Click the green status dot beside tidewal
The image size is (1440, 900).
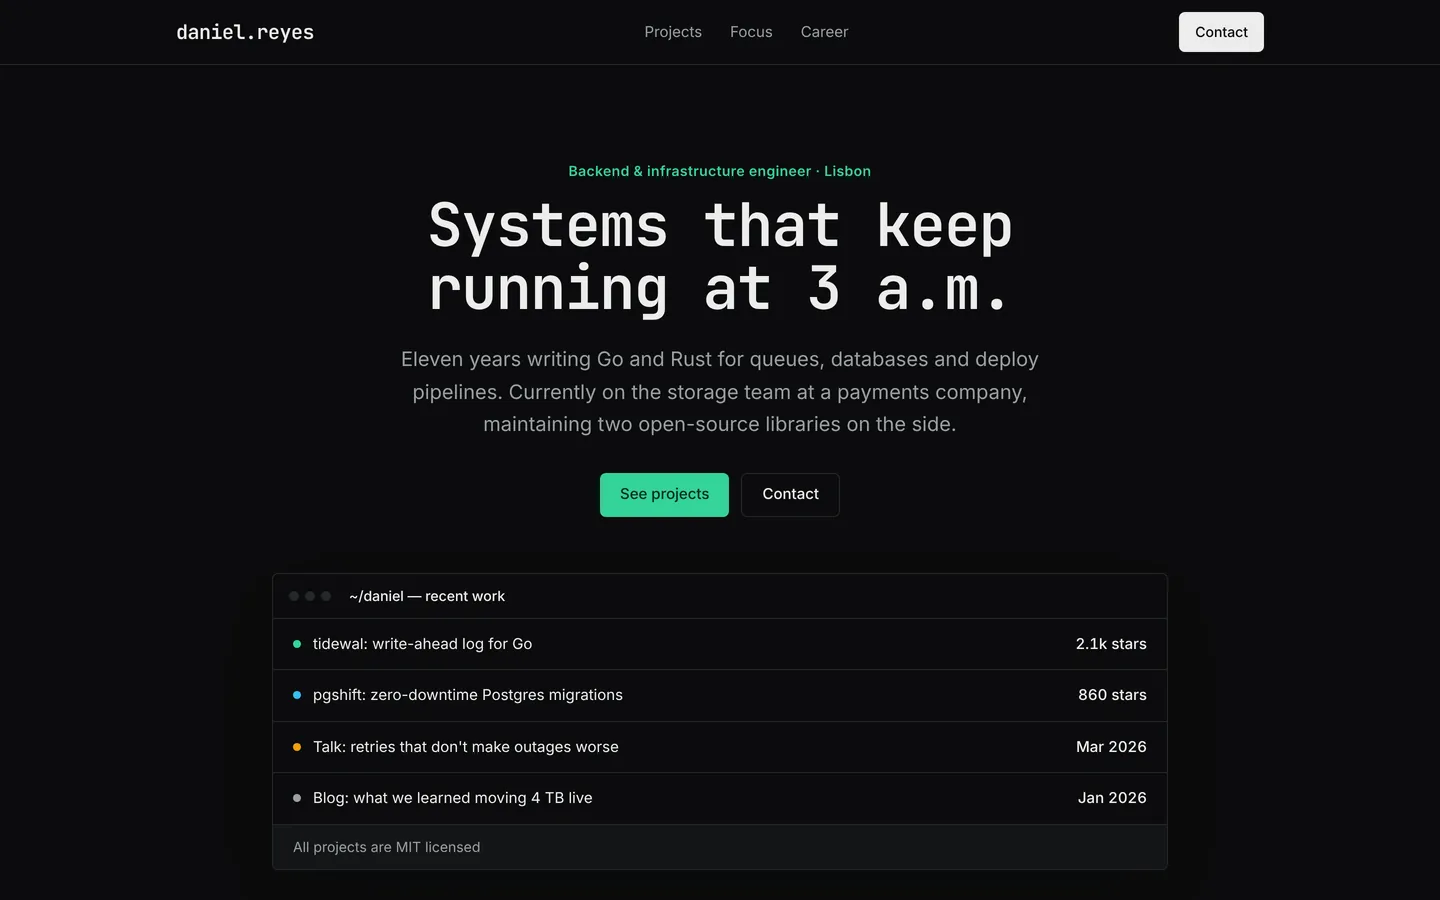click(297, 644)
